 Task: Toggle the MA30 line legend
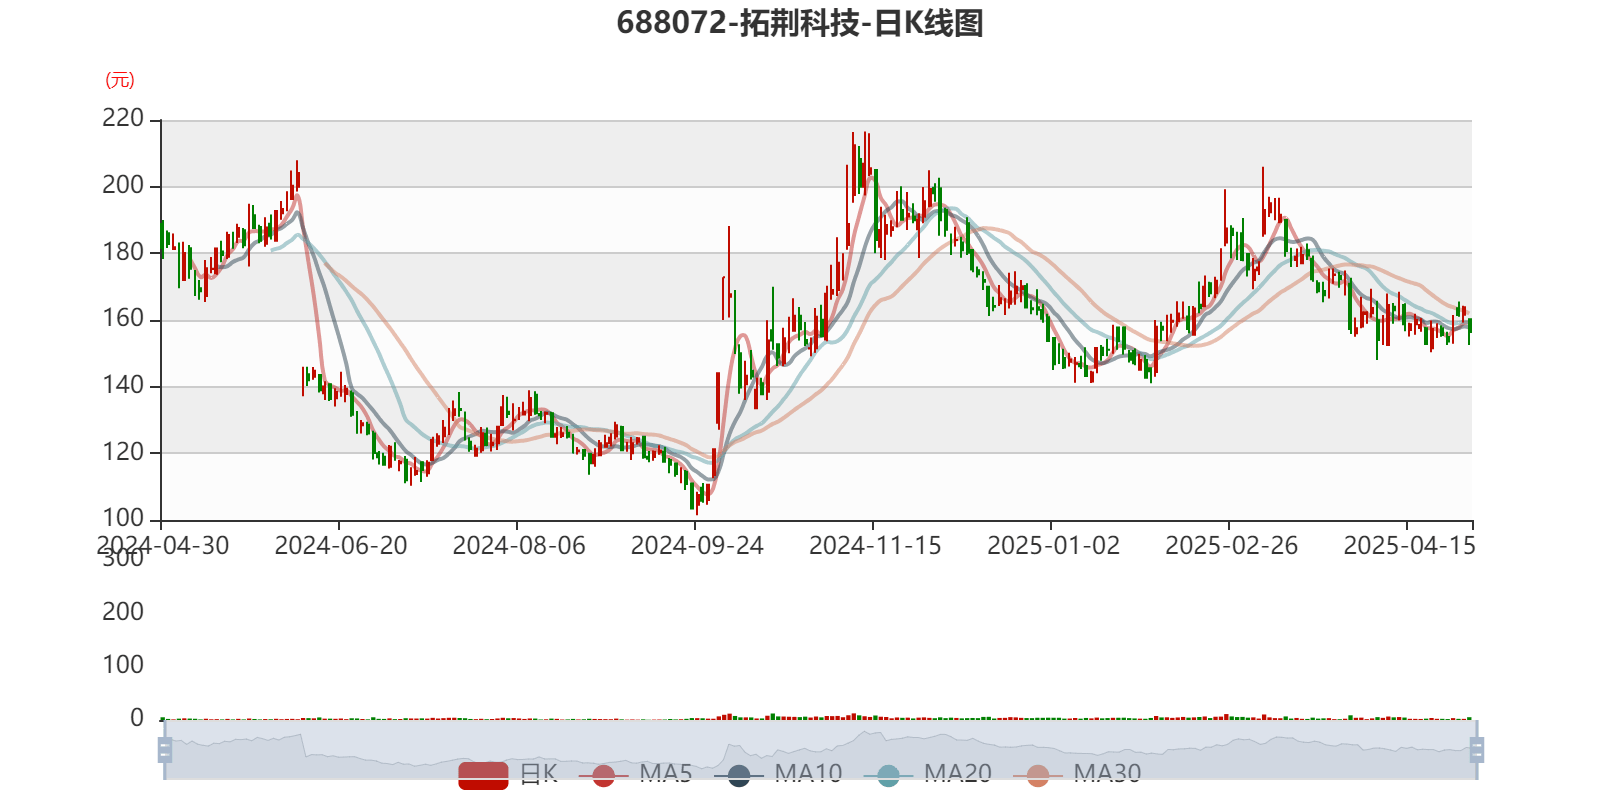[x=1077, y=775]
